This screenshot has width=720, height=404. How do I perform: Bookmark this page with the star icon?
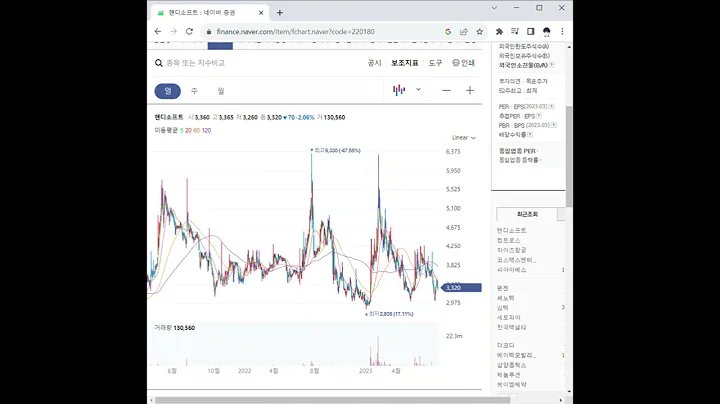pos(479,31)
